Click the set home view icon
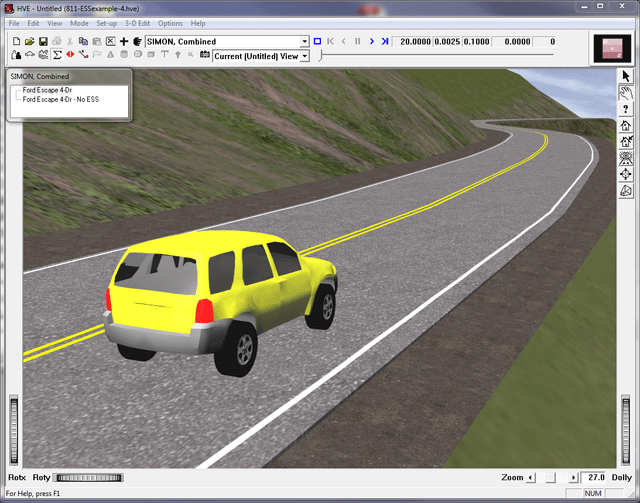This screenshot has height=503, width=640. 625,142
